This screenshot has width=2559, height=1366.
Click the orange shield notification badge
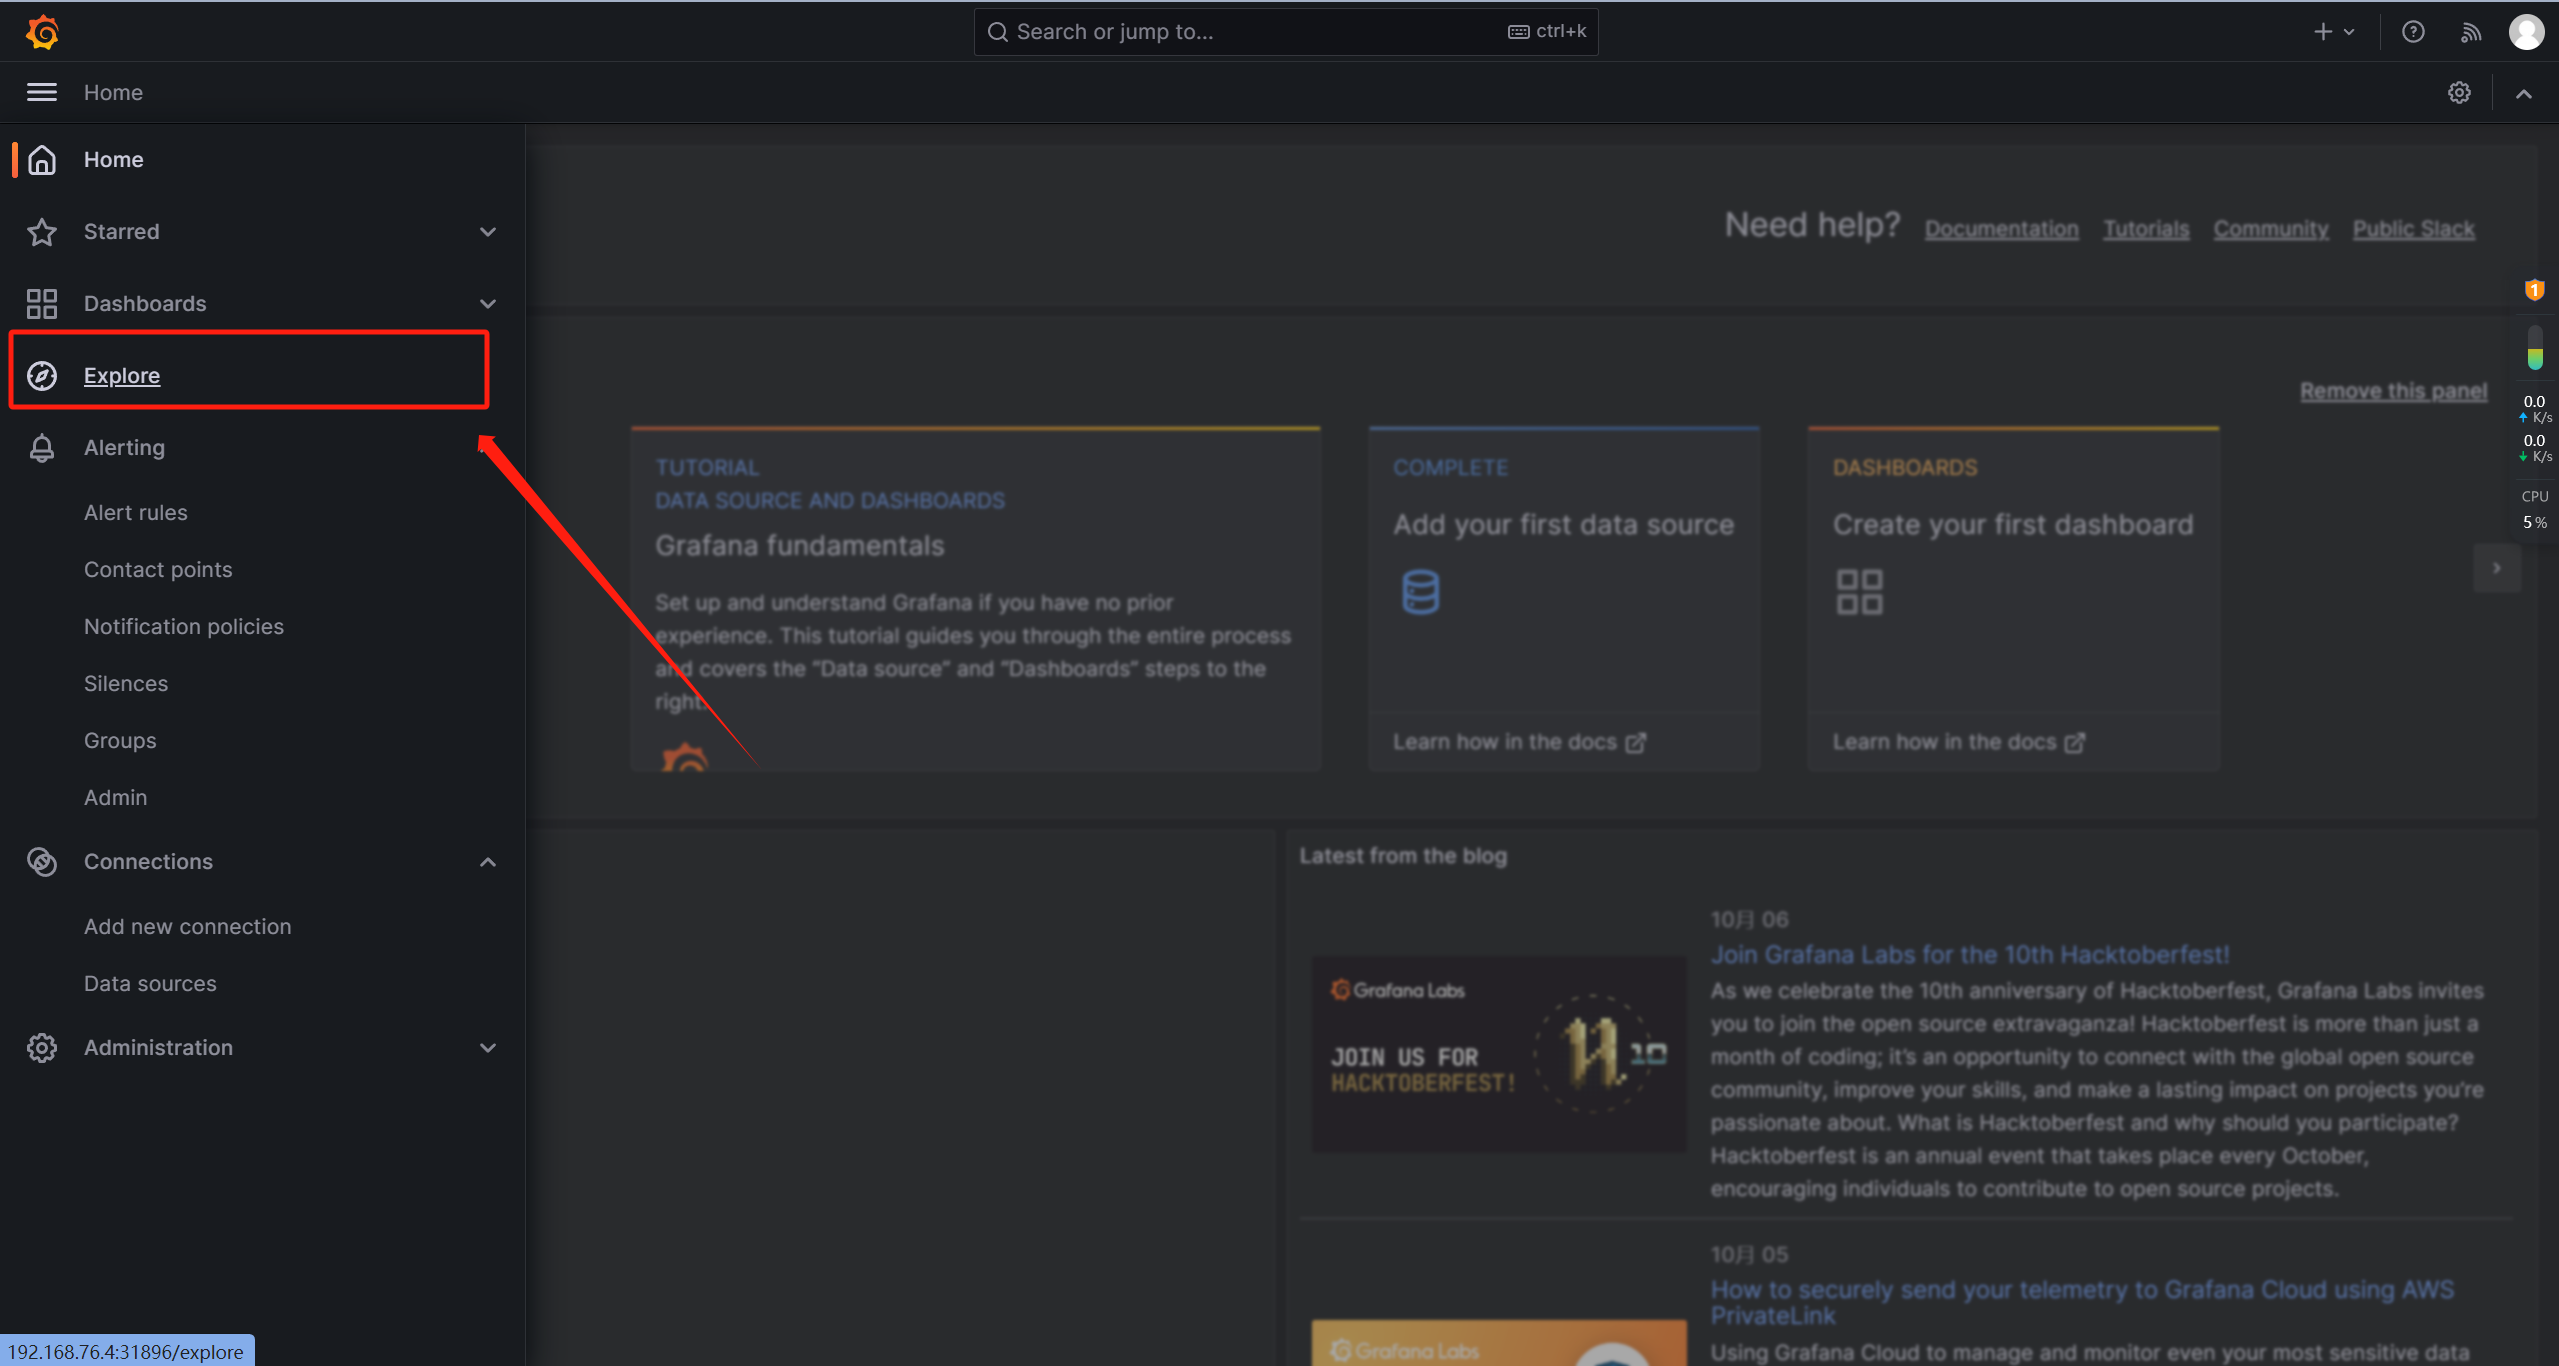[x=2534, y=290]
